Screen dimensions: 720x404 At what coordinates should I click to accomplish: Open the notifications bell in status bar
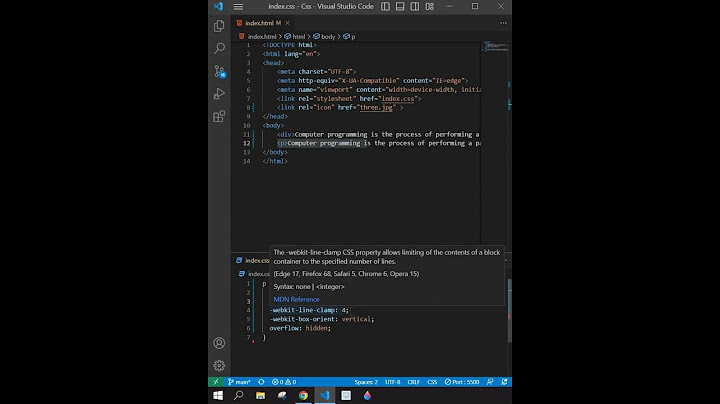504,382
